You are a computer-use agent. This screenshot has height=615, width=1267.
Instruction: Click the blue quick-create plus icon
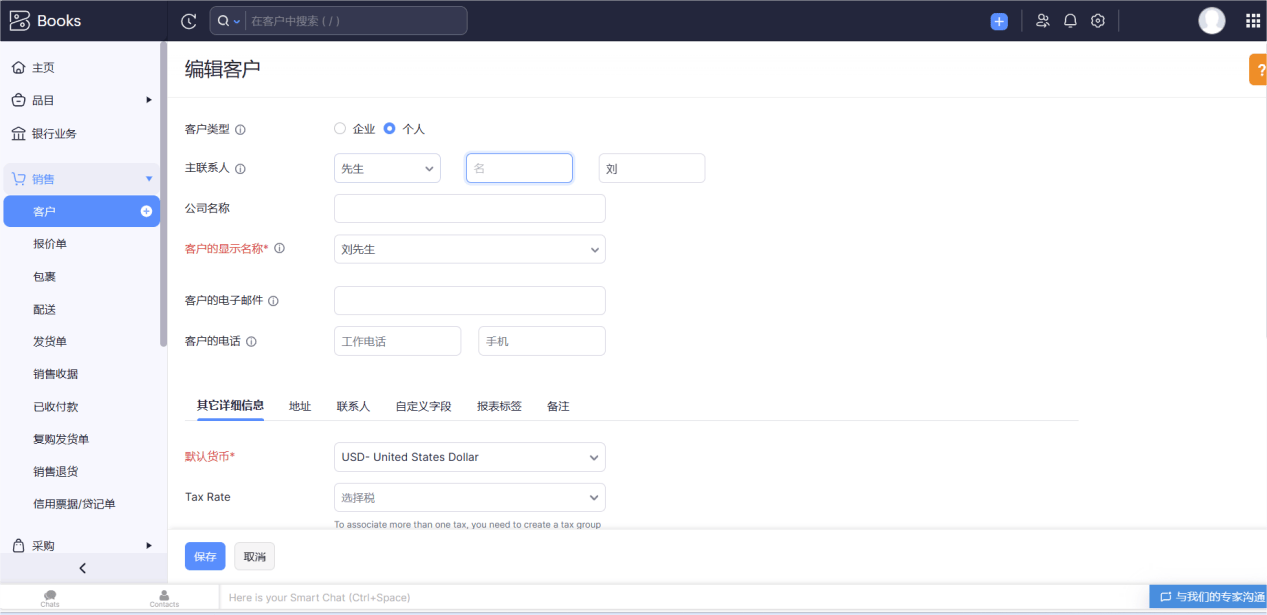[x=999, y=21]
